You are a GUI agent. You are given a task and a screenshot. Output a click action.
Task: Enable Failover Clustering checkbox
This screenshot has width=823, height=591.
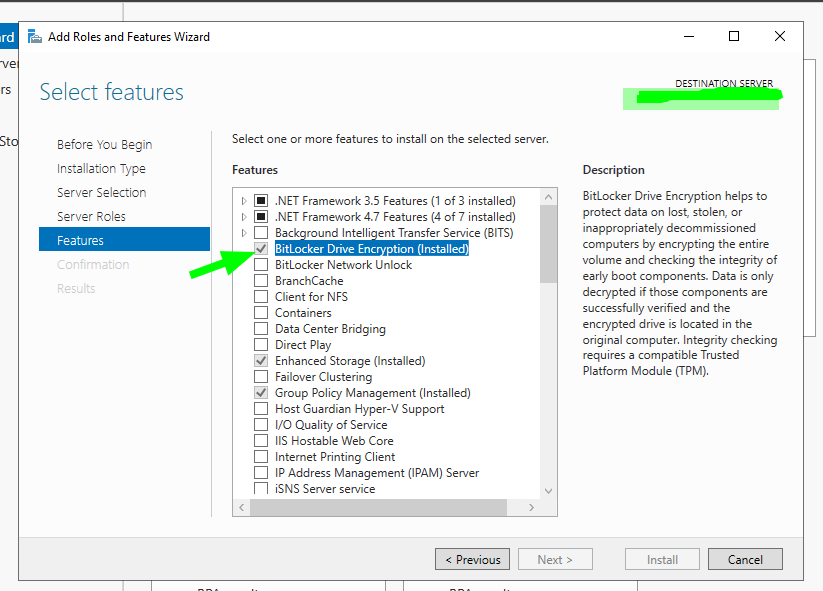click(261, 376)
